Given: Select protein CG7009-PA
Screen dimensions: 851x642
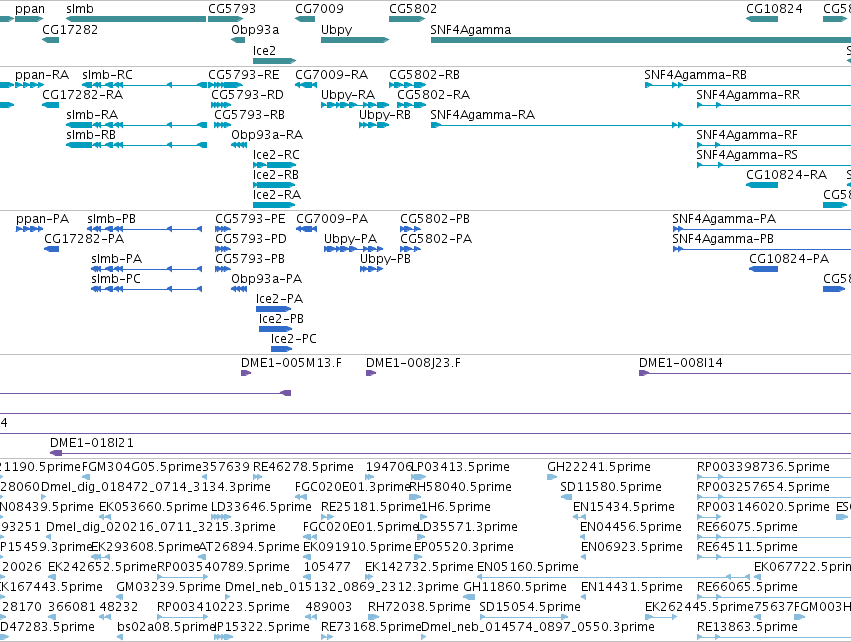Looking at the screenshot, I should 307,229.
